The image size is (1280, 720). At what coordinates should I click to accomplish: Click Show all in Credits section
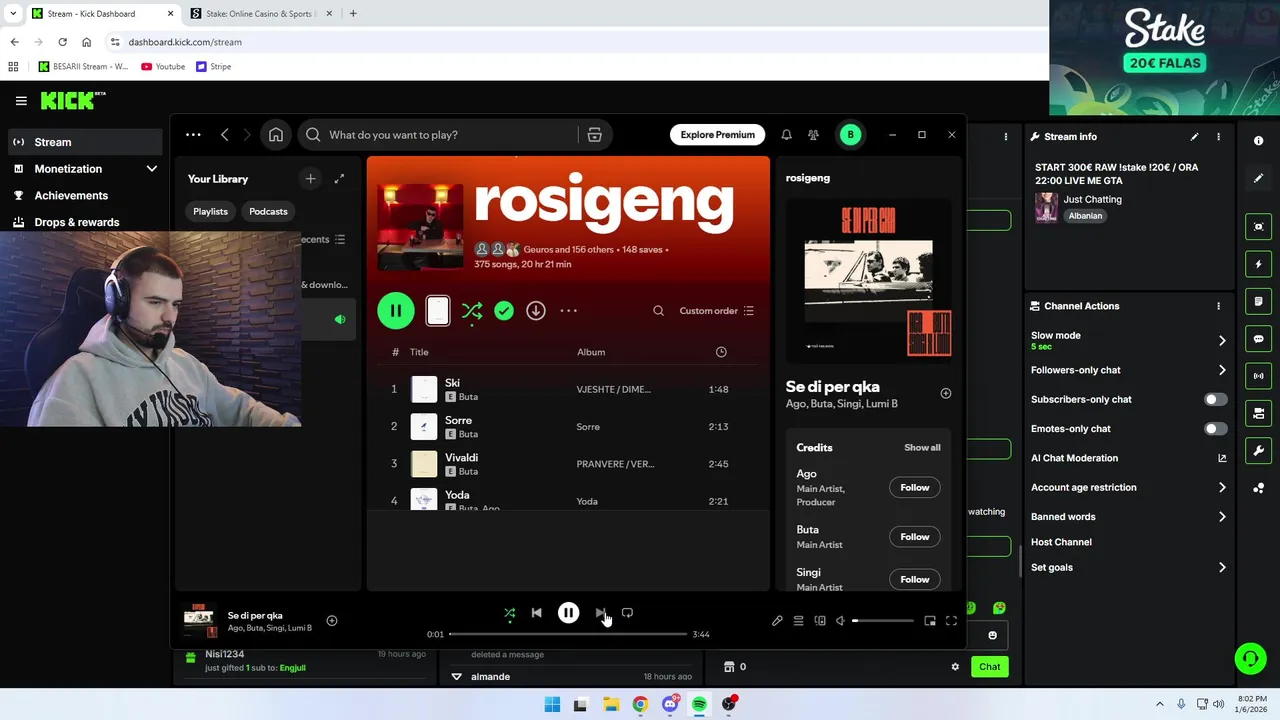[922, 448]
